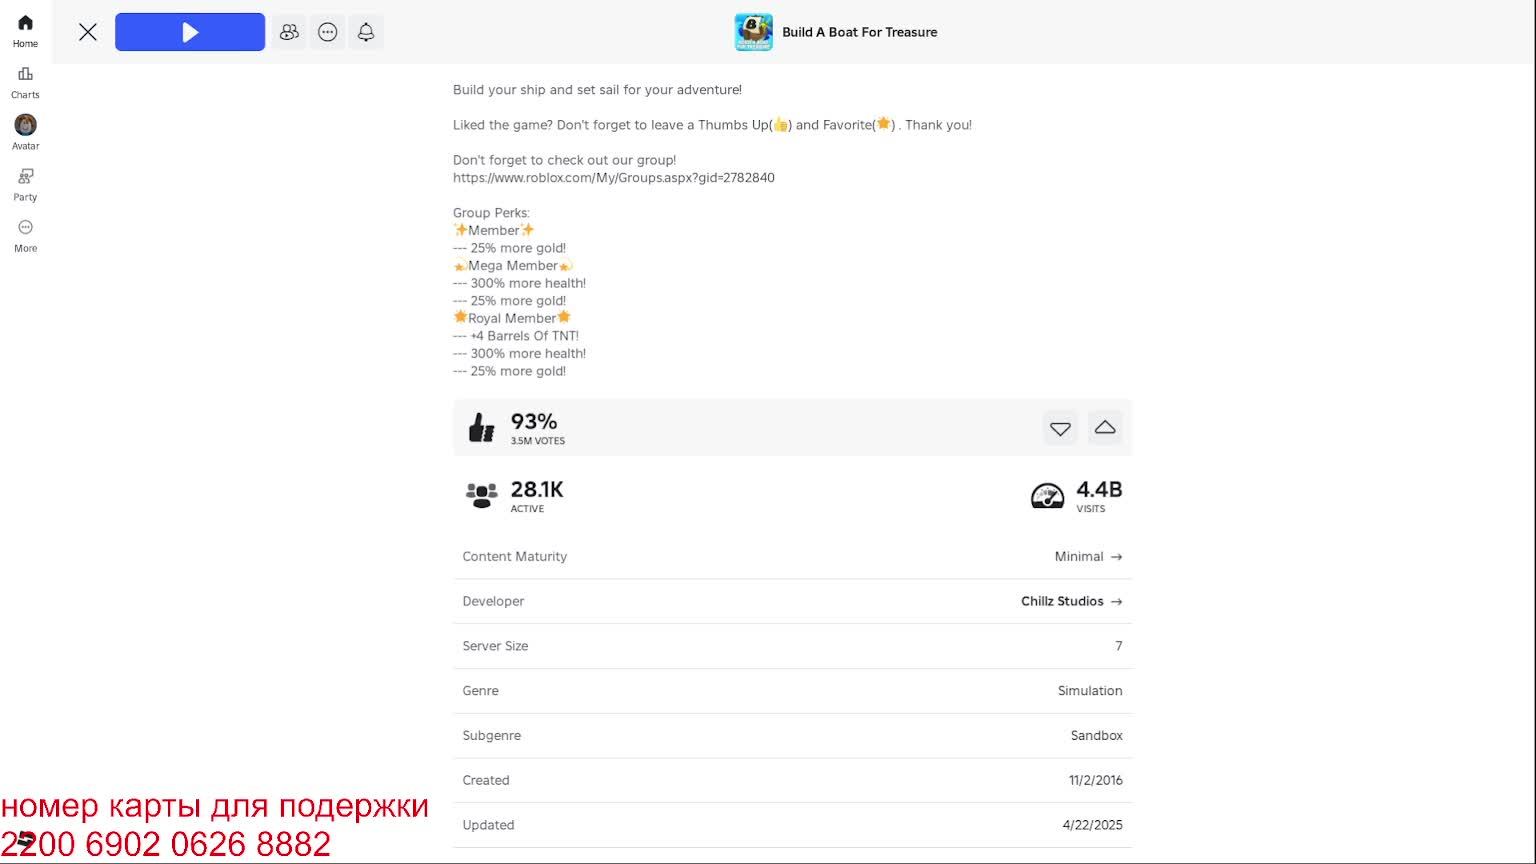Open the three-dot more options icon
Screen dimensions: 1536x864
[x=328, y=32]
